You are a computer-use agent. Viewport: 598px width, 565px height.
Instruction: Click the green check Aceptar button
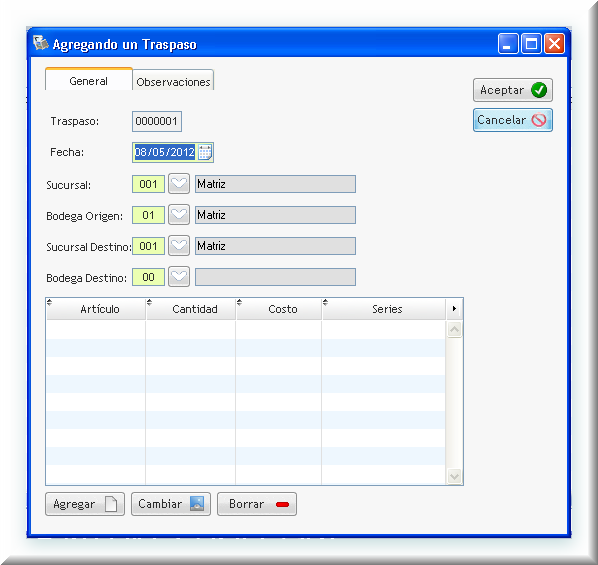click(x=513, y=90)
